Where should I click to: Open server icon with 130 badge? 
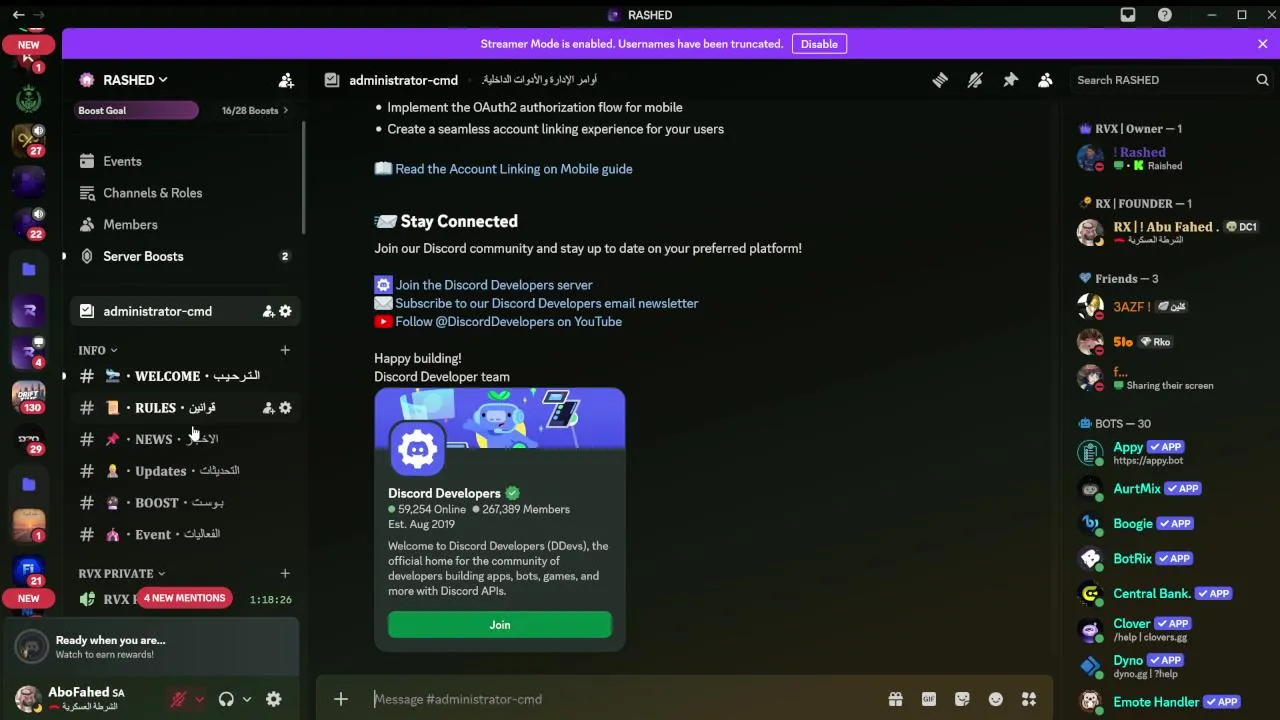pos(28,395)
